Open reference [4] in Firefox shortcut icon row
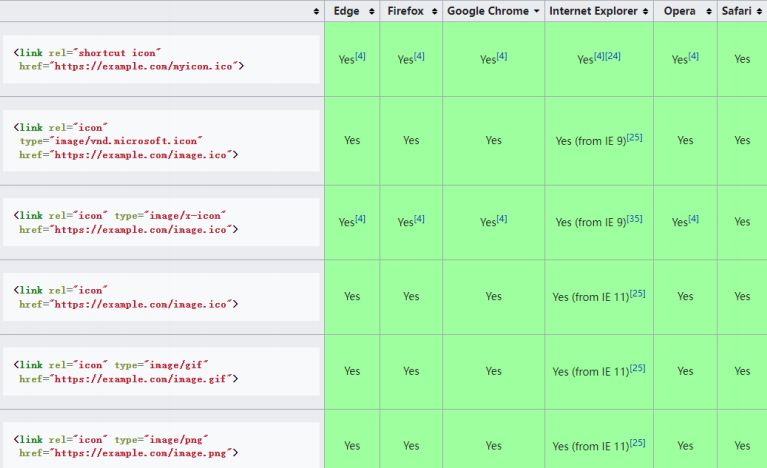Image resolution: width=767 pixels, height=468 pixels. [x=419, y=56]
